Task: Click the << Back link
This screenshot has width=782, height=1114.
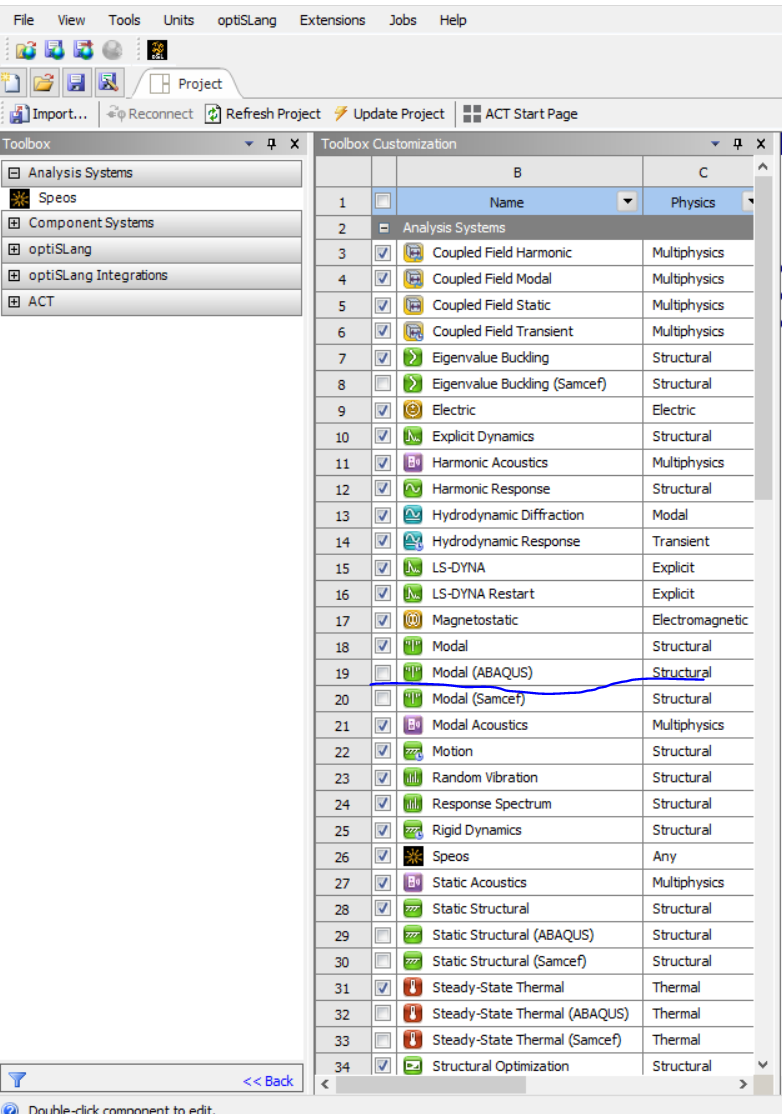Action: click(x=268, y=1081)
